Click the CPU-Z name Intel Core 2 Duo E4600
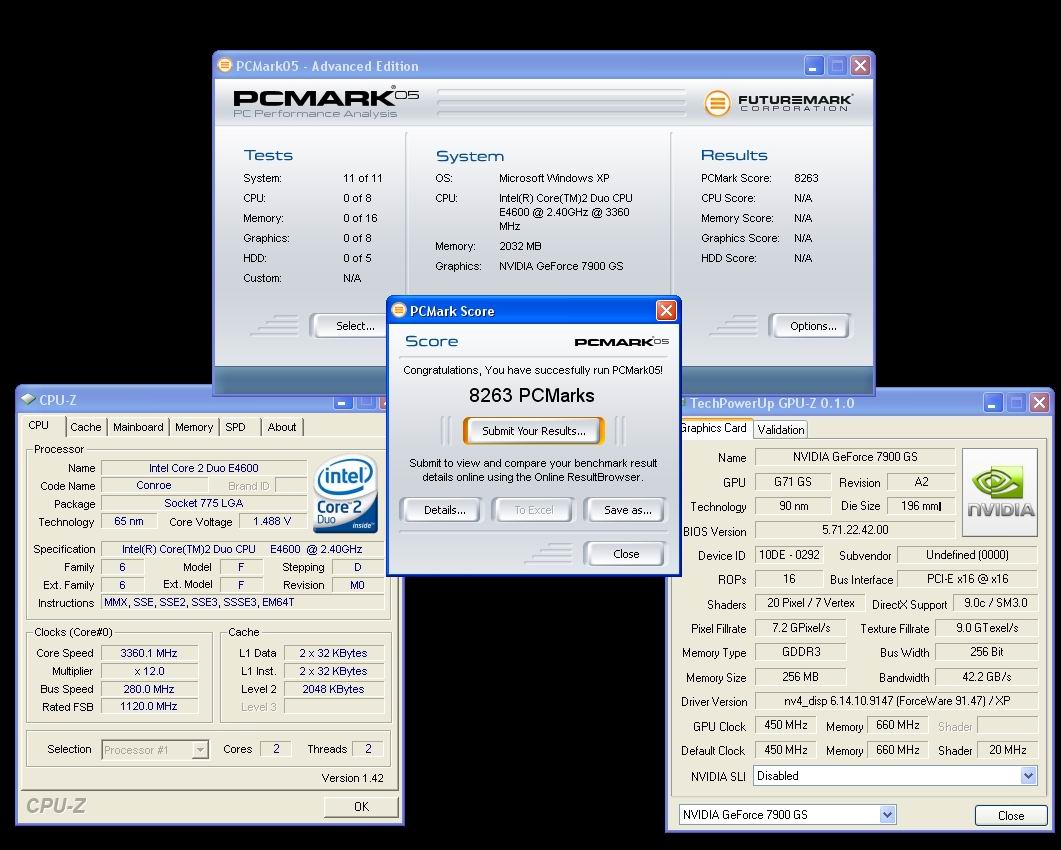Screen dimensions: 1061x850 pos(204,468)
